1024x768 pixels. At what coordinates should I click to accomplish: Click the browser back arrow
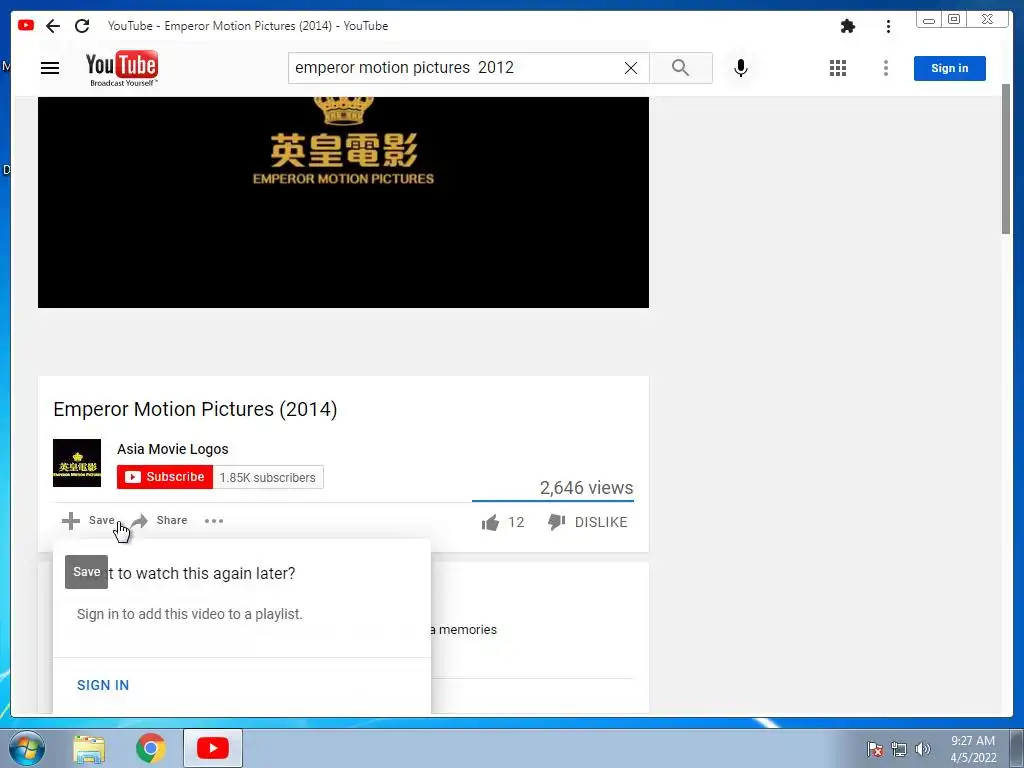(x=53, y=26)
